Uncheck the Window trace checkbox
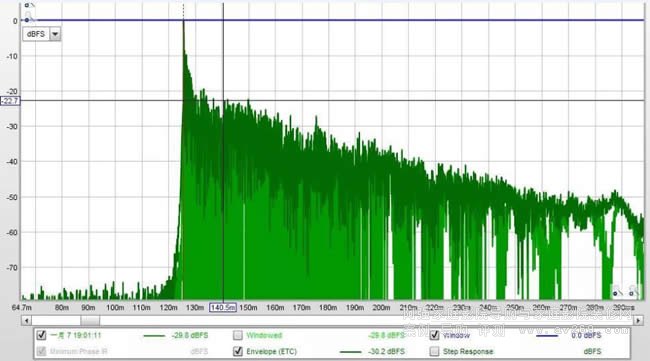 (434, 335)
